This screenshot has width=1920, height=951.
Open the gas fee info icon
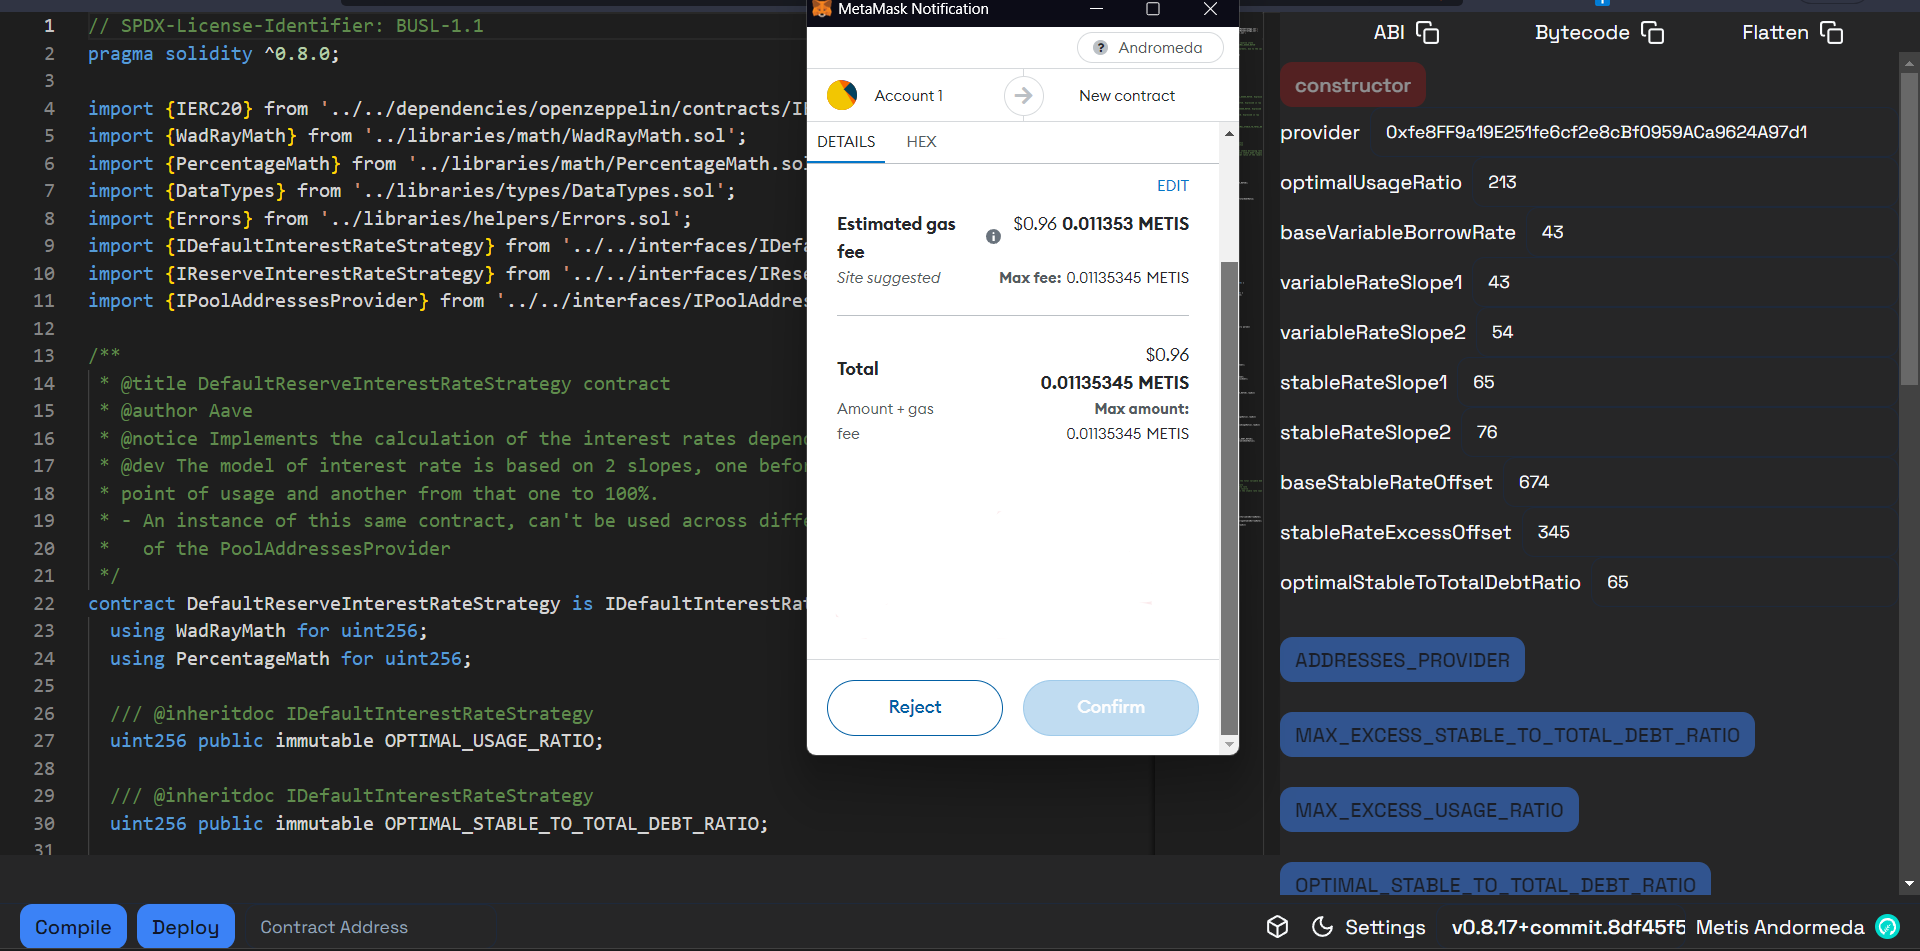point(993,237)
